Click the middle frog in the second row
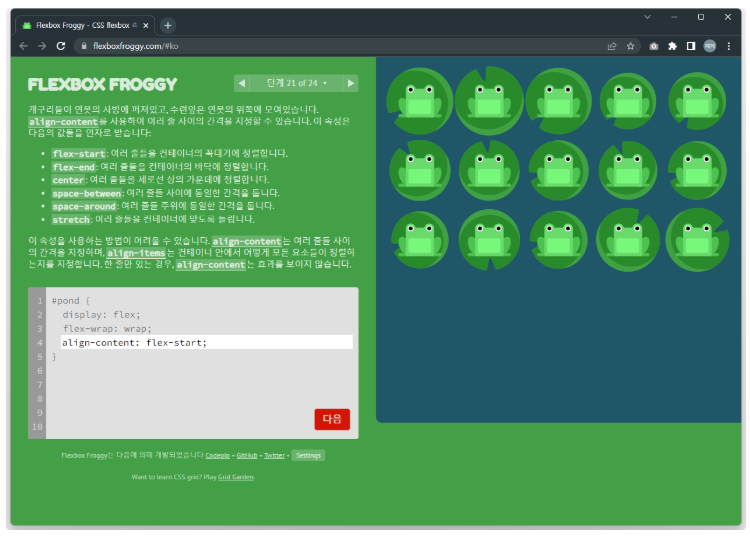Viewport: 750px width, 539px height. [558, 170]
